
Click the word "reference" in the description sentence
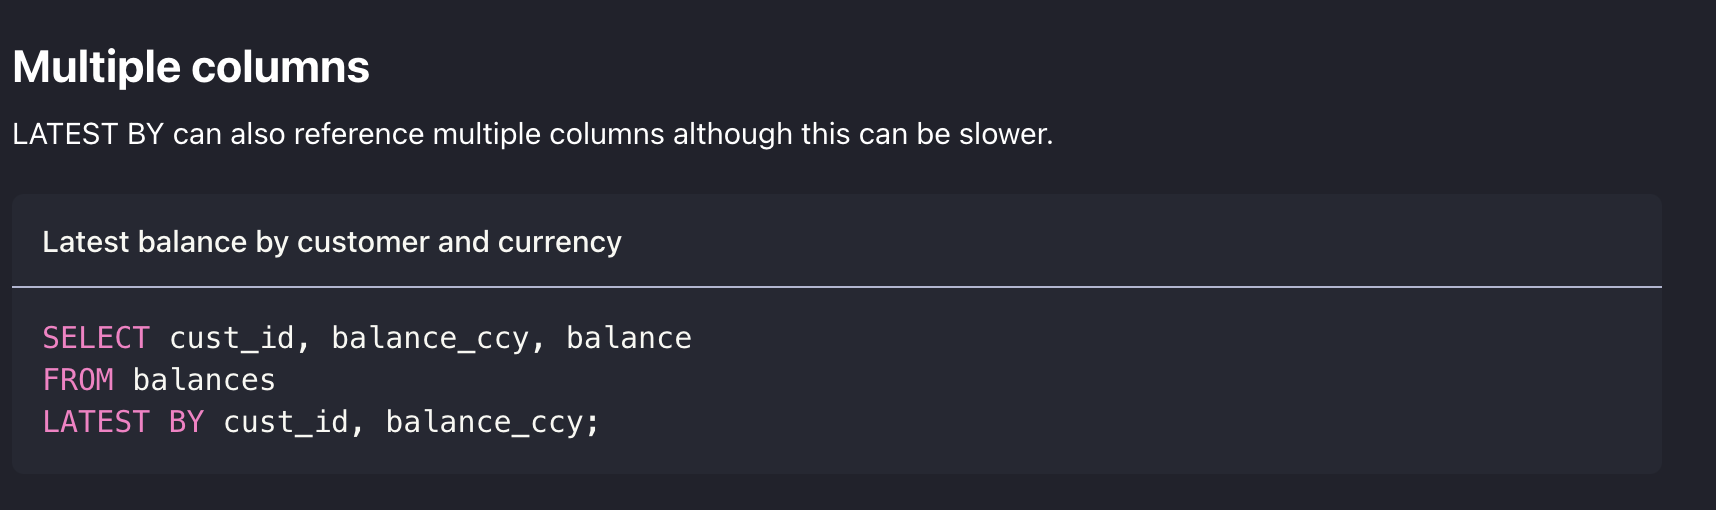pos(359,134)
